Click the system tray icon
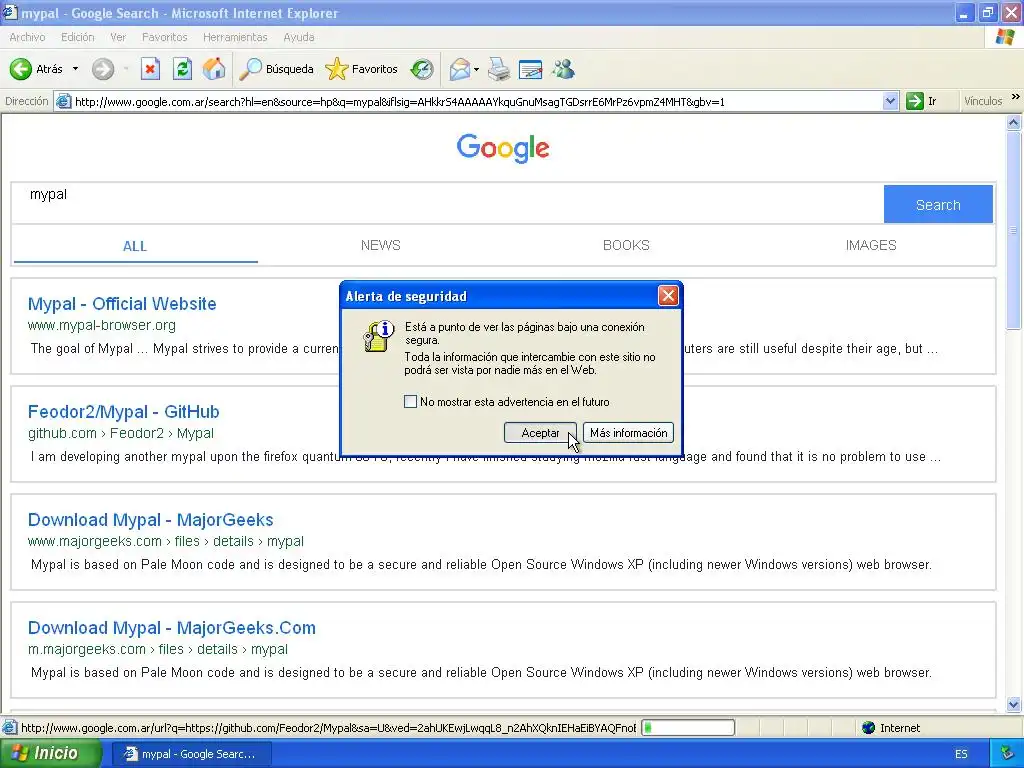This screenshot has height=768, width=1024. pyautogui.click(x=1007, y=754)
